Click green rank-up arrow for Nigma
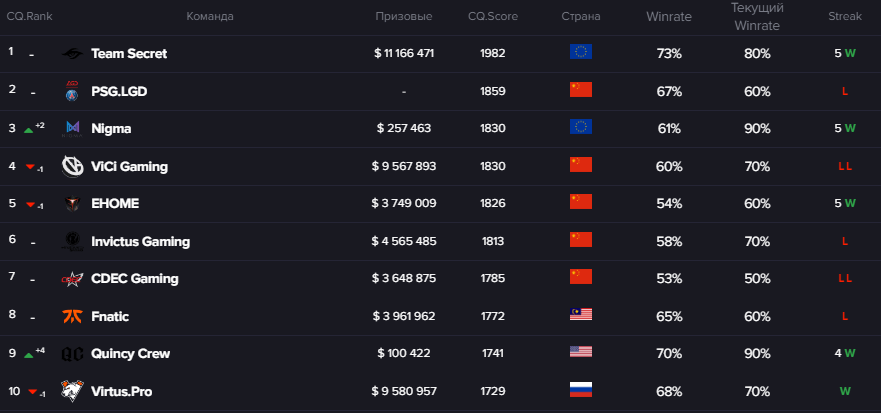 29,129
